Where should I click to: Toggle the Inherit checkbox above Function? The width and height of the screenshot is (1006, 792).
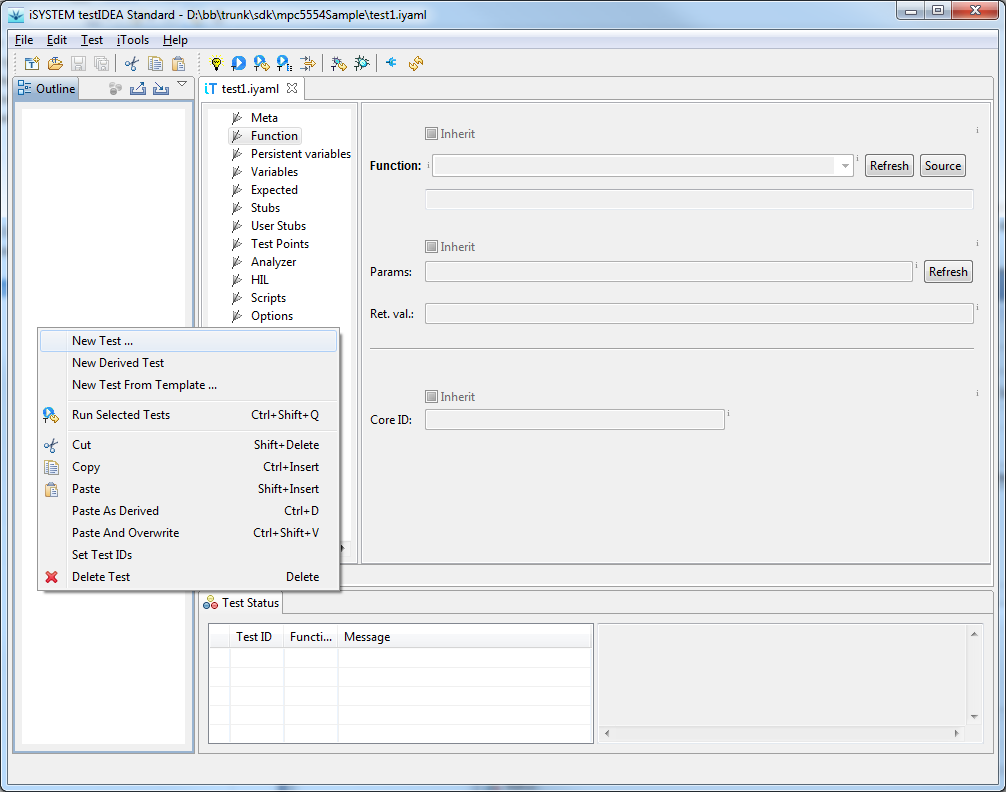pyautogui.click(x=431, y=133)
